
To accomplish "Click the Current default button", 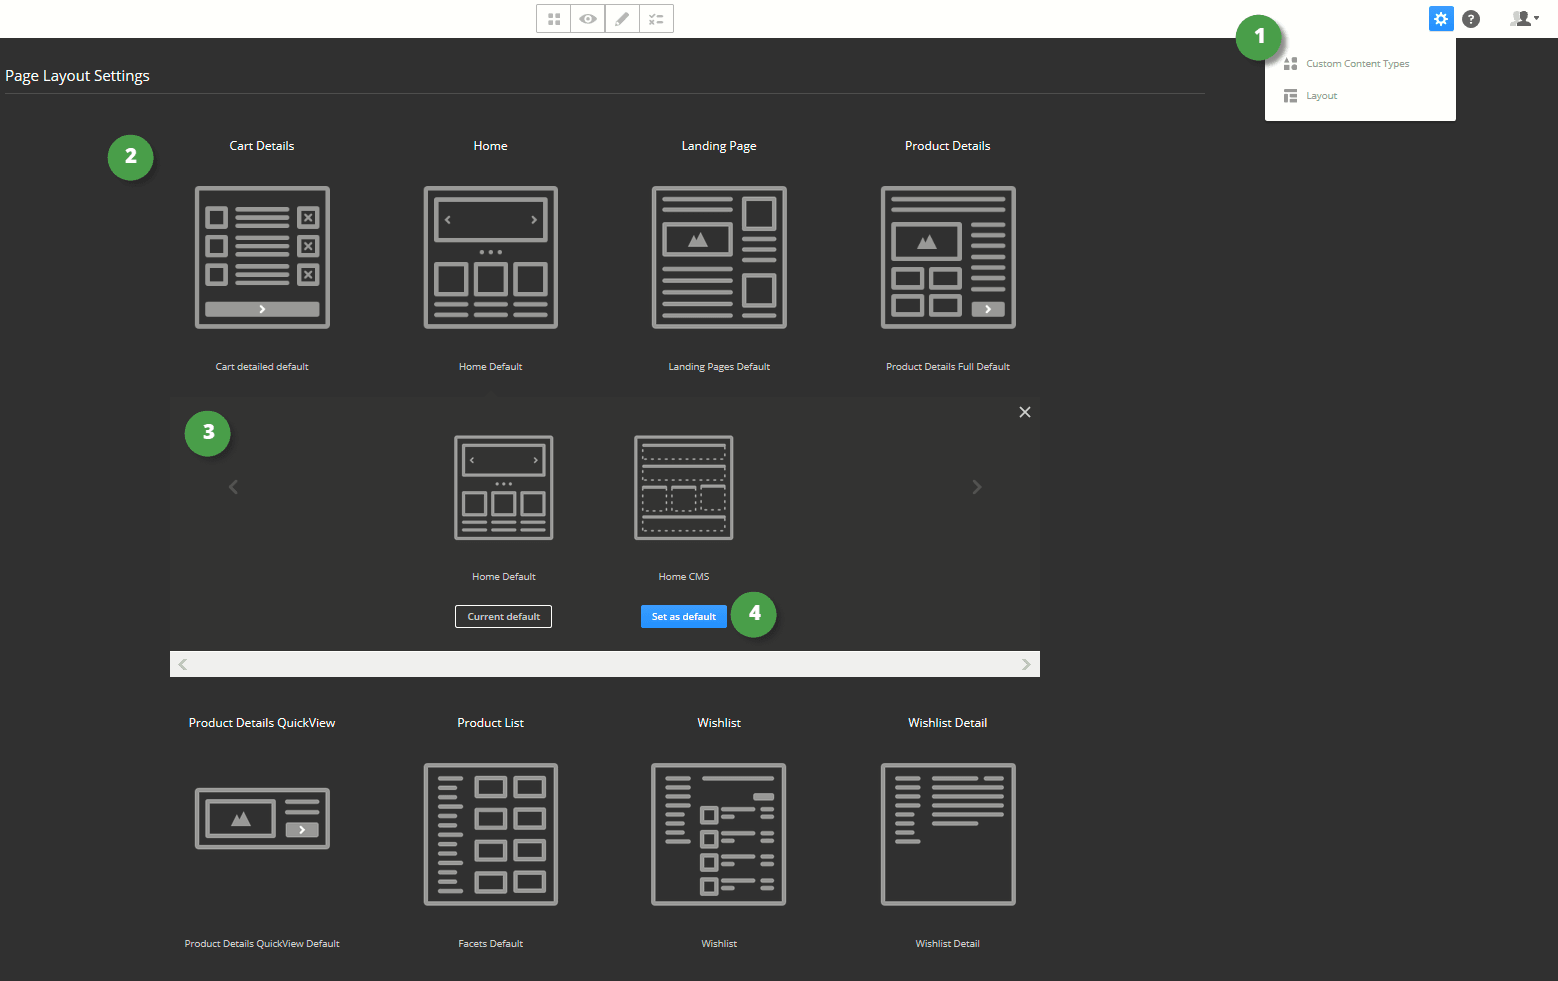I will (504, 617).
